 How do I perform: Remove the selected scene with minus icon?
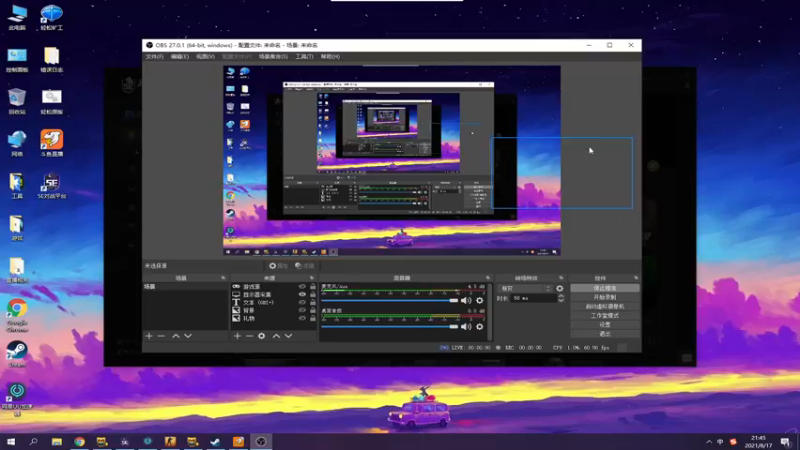[161, 336]
